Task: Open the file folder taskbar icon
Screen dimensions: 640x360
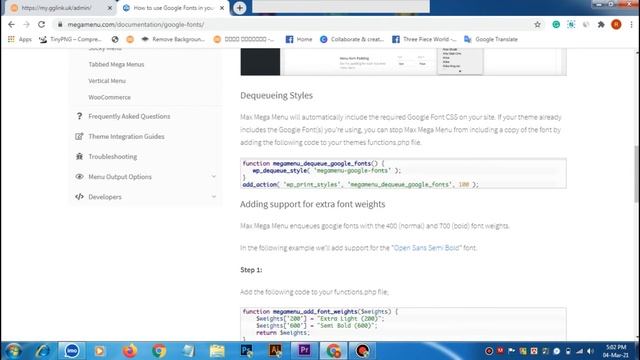Action: 217,351
